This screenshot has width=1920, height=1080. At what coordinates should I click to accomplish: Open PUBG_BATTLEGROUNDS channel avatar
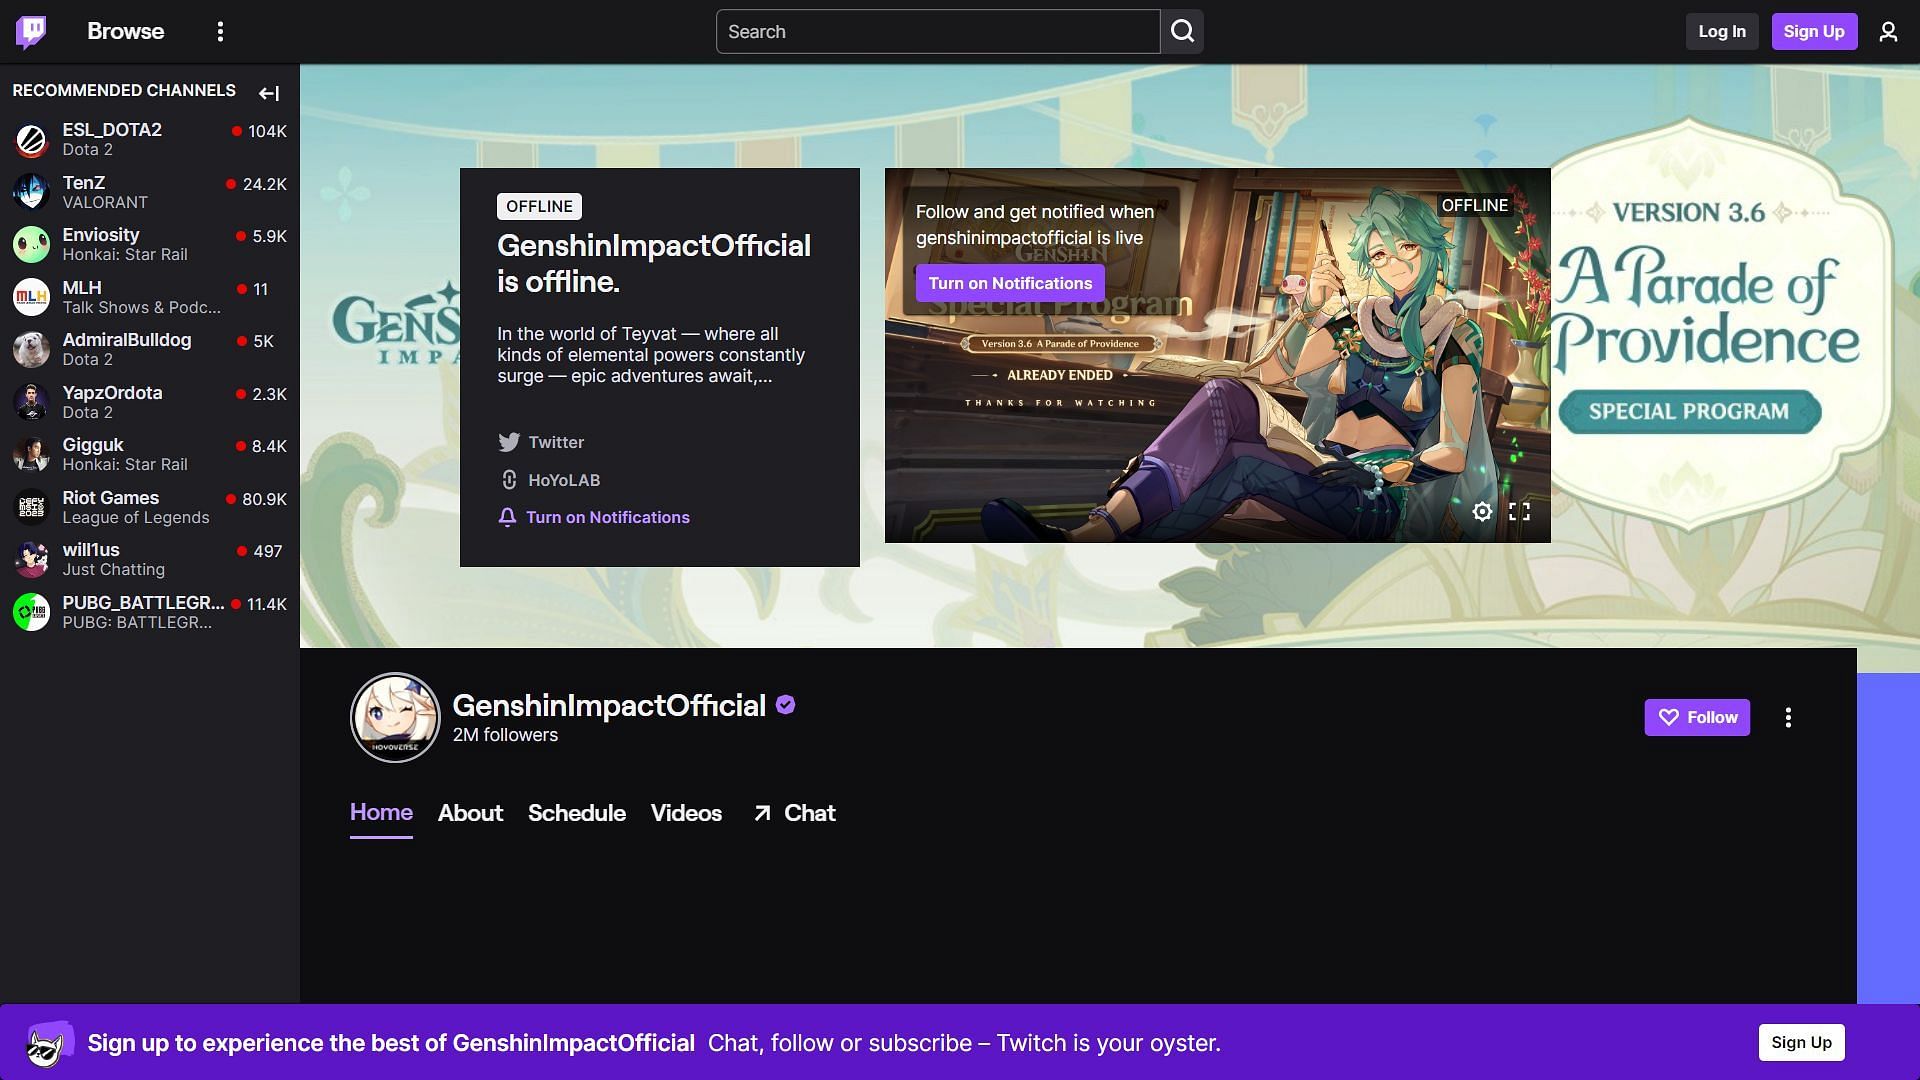31,612
